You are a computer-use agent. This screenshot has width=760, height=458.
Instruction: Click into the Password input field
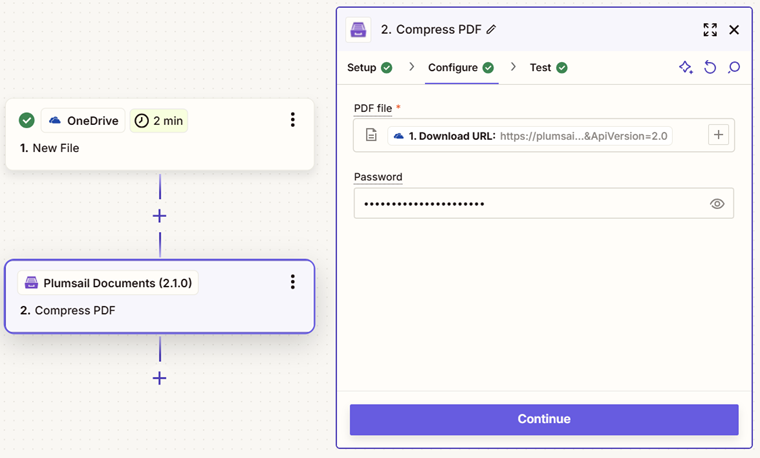[543, 204]
